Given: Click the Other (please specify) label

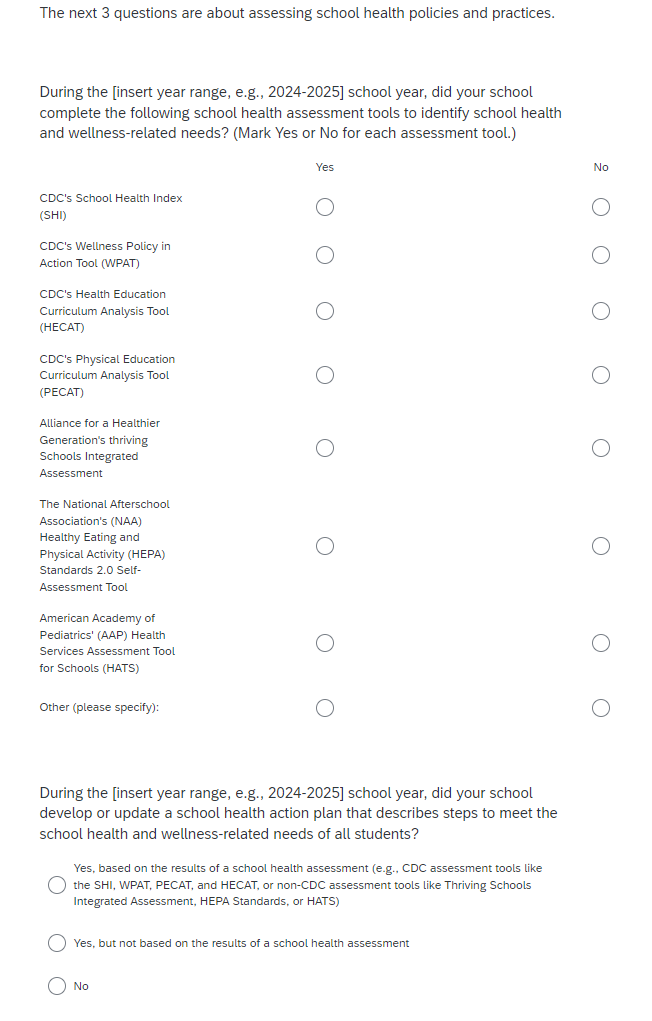Looking at the screenshot, I should (99, 708).
